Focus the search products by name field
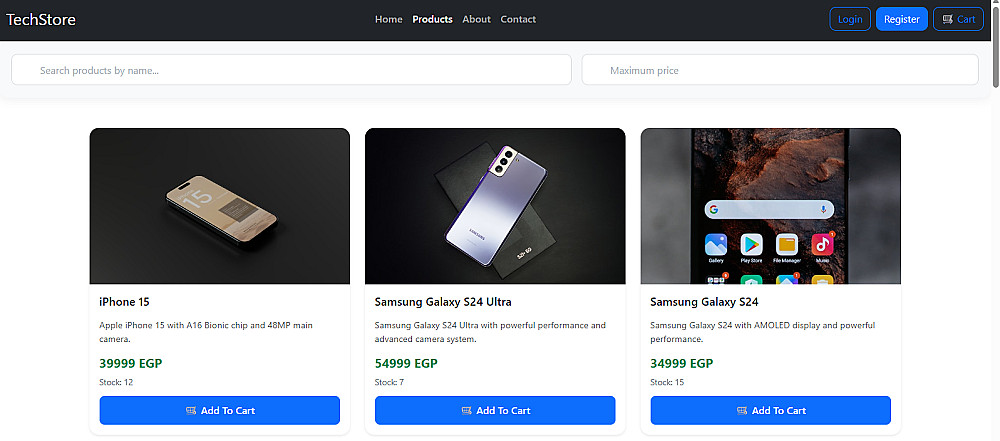Viewport: 1000px width, 441px height. tap(291, 70)
